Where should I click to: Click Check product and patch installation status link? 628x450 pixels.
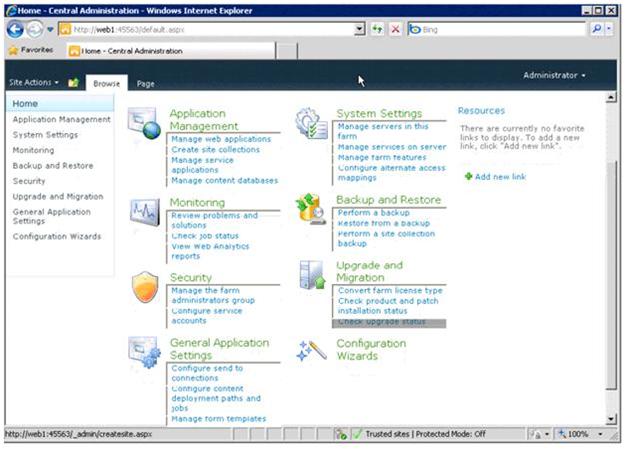pos(388,306)
